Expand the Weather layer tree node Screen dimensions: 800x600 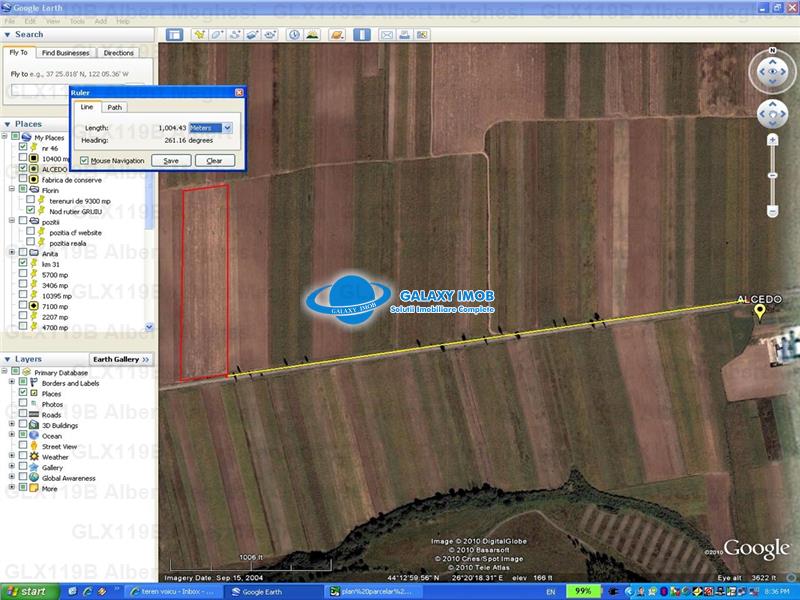[x=11, y=457]
